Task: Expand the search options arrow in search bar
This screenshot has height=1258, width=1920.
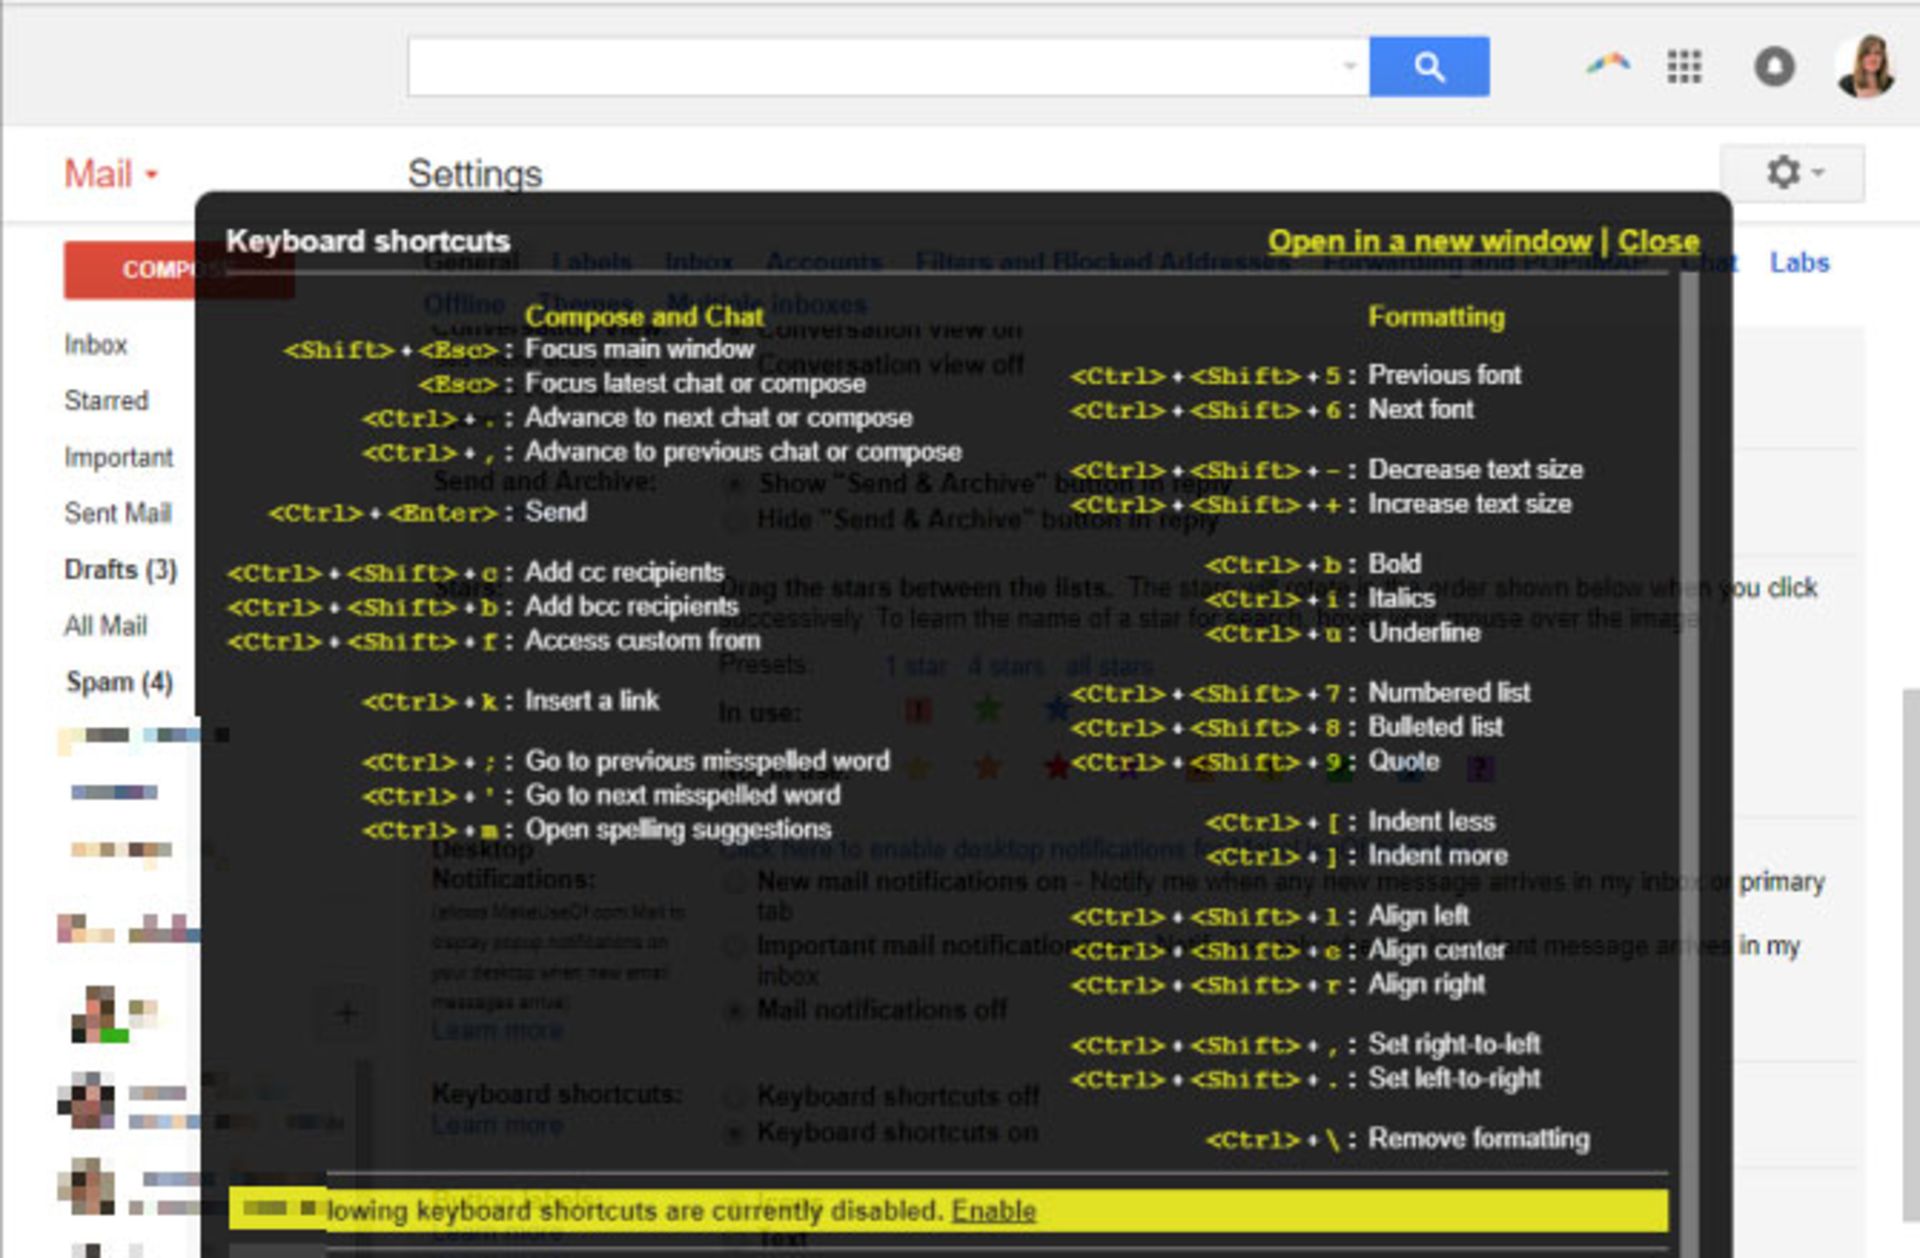Action: click(x=1350, y=65)
